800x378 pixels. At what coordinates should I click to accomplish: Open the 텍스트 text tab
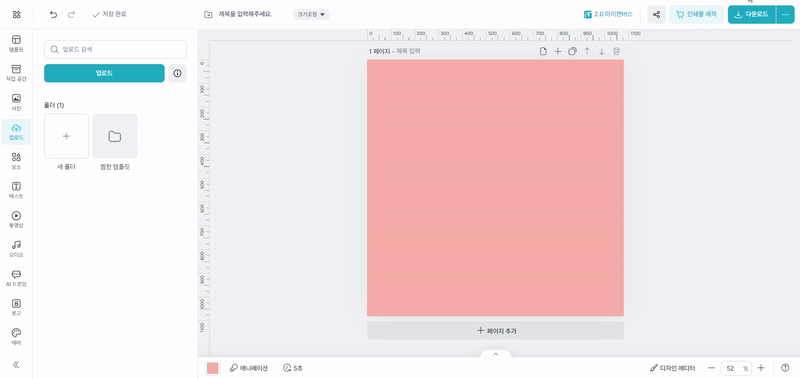pyautogui.click(x=16, y=190)
